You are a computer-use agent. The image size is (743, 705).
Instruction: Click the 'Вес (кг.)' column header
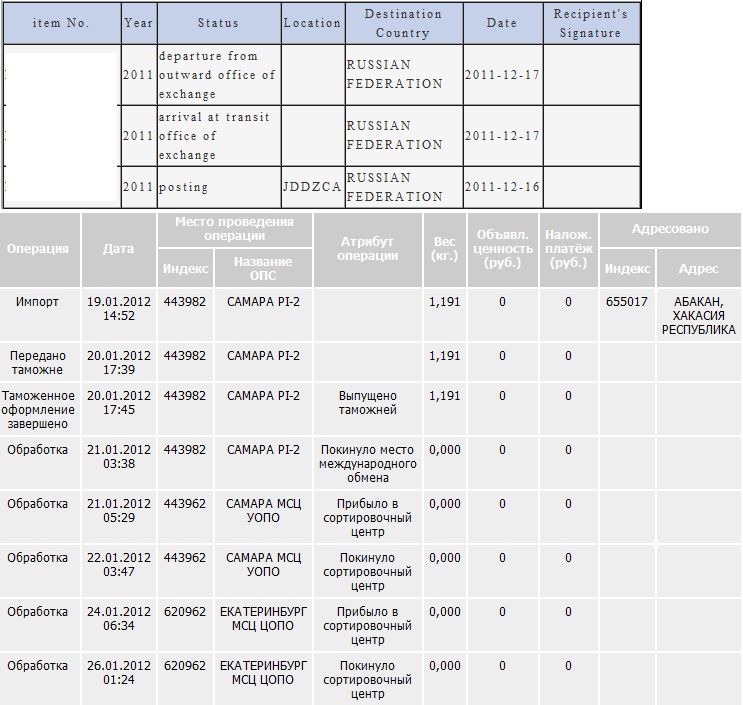(x=444, y=249)
